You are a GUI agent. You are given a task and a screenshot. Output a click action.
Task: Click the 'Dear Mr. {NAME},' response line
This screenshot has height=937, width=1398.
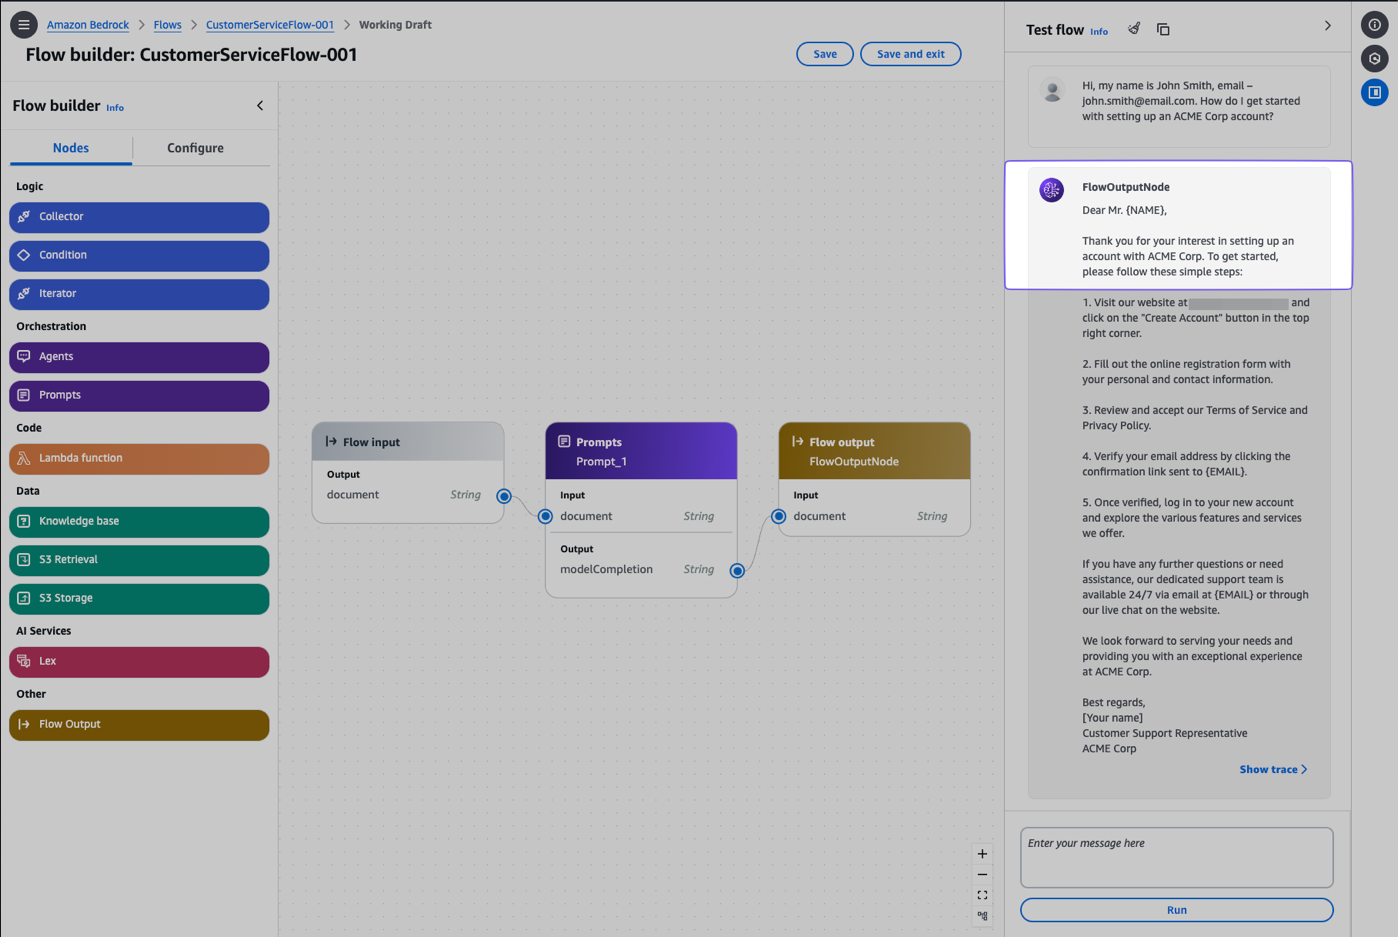(1124, 210)
